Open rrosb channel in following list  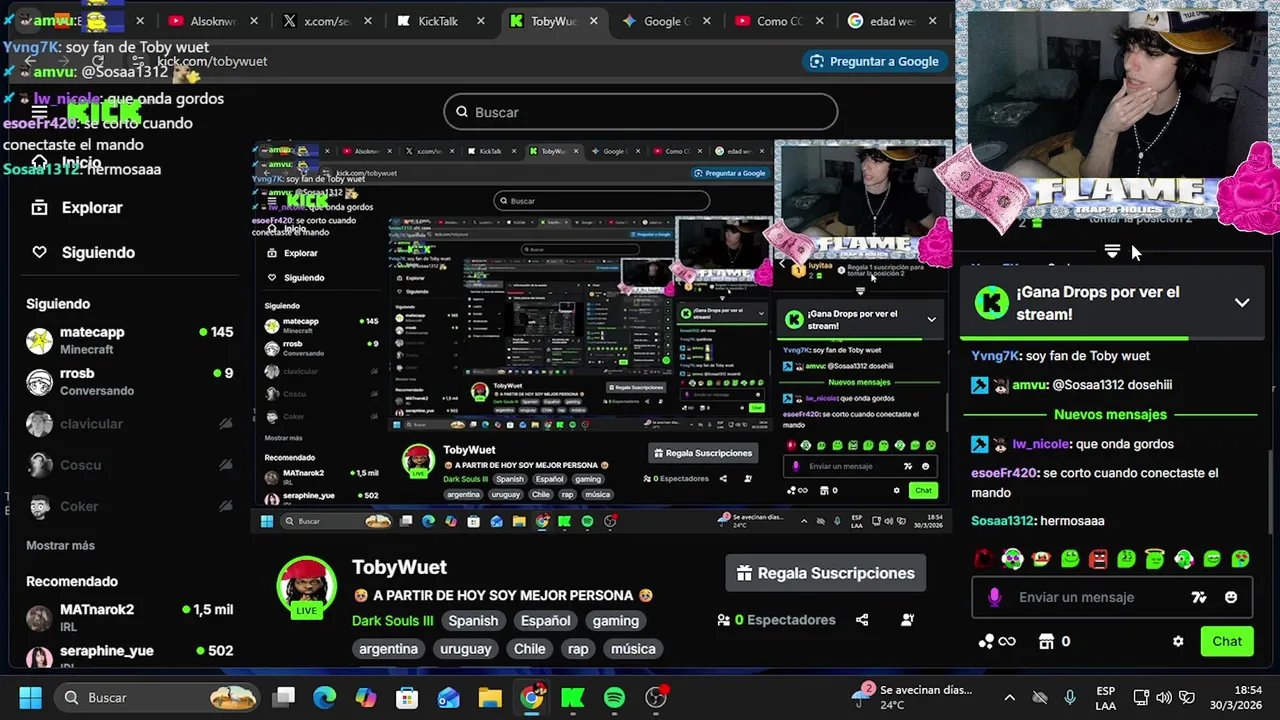tap(130, 381)
